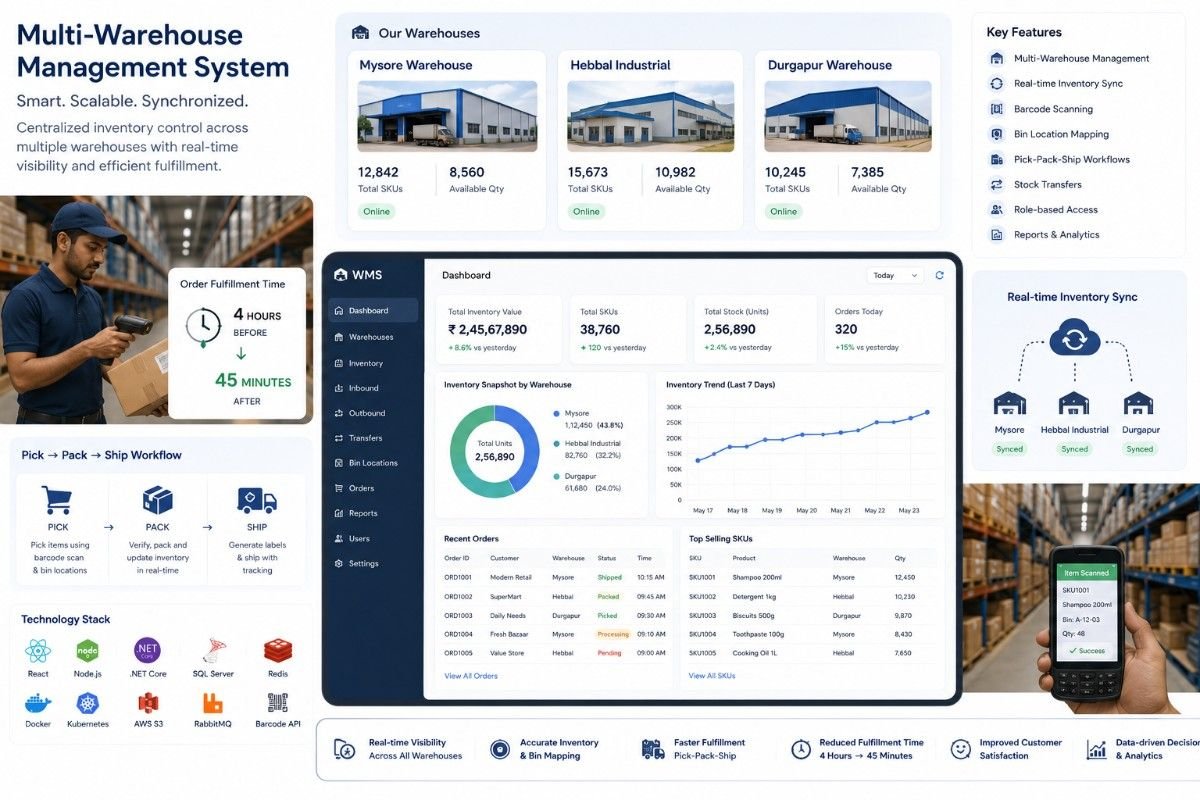This screenshot has height=800, width=1200.
Task: Click the Real-time Inventory Sync feature icon
Action: 996,84
